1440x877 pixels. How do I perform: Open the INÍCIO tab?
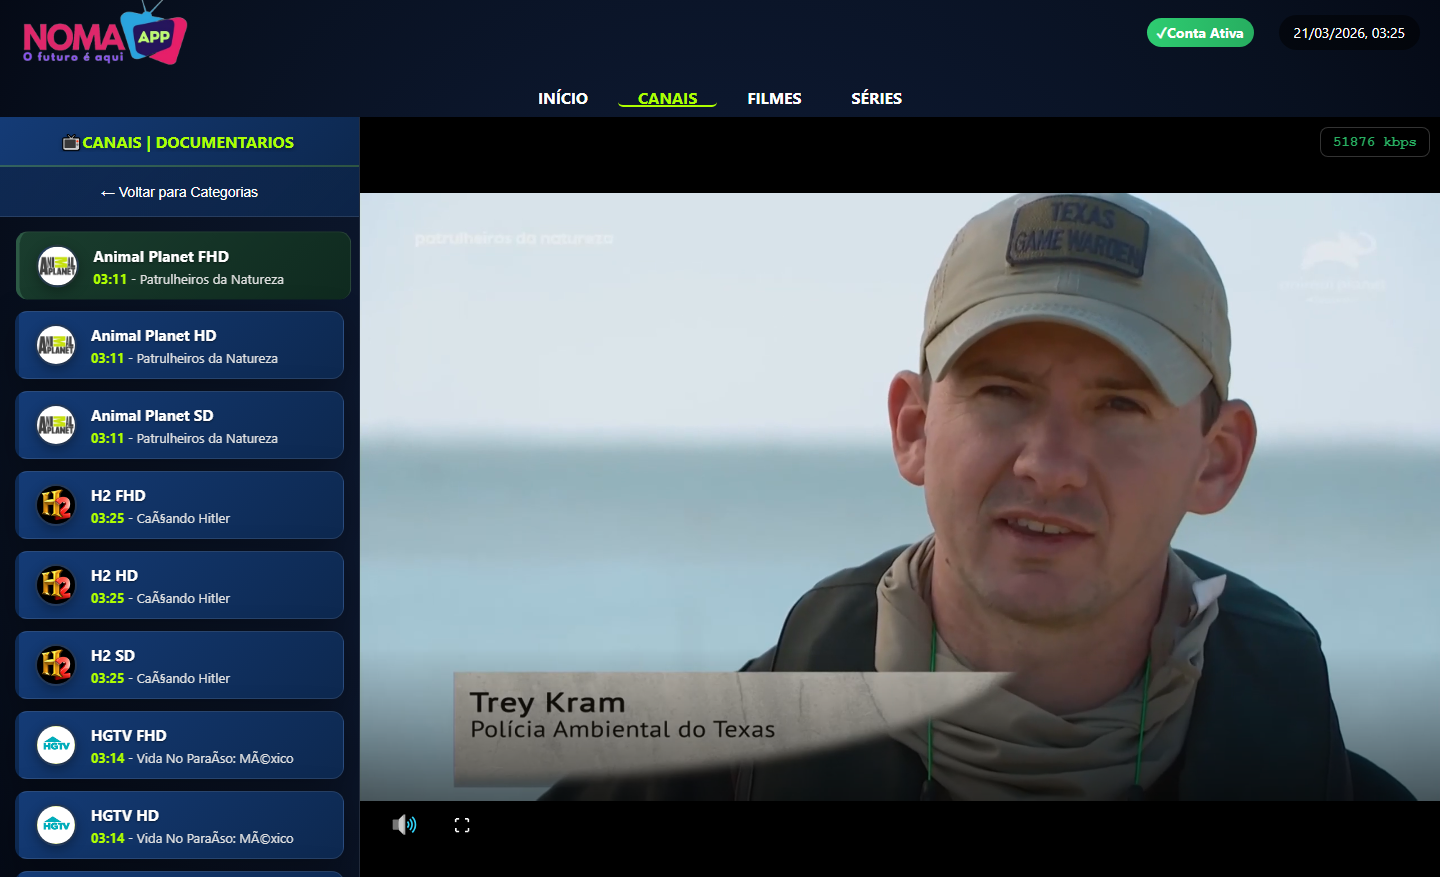(563, 98)
